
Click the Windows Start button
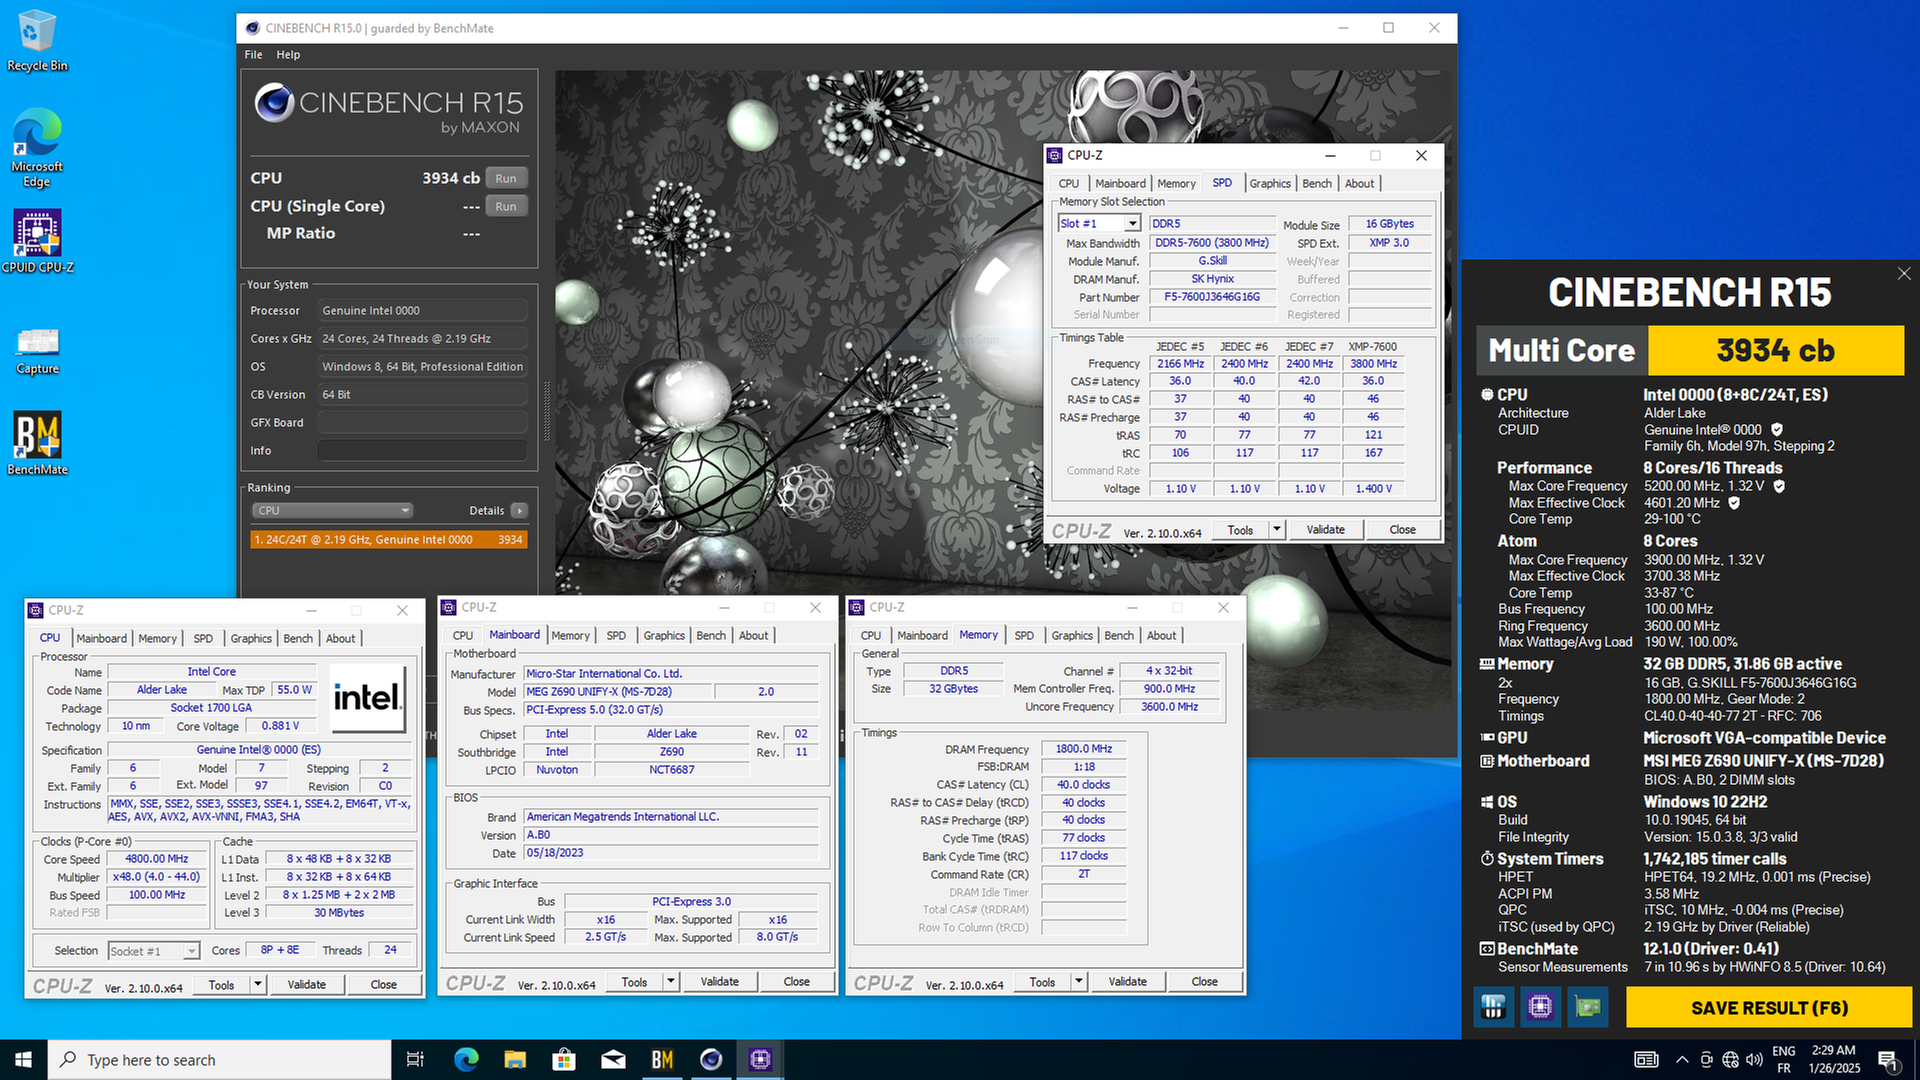[x=23, y=1059]
